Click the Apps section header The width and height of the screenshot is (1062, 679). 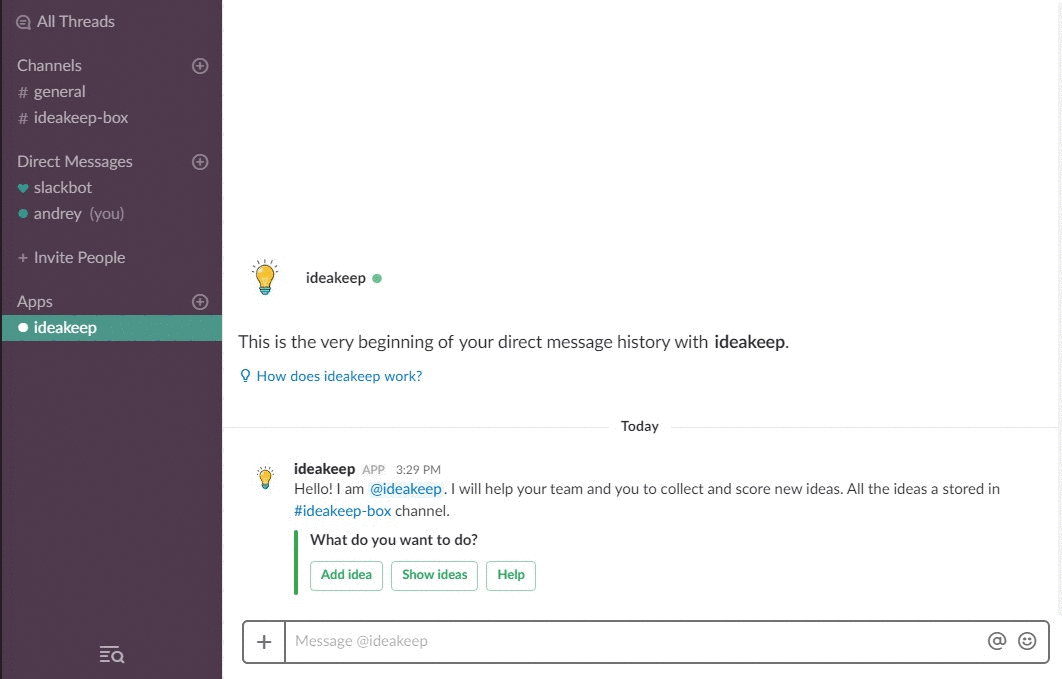click(x=35, y=302)
